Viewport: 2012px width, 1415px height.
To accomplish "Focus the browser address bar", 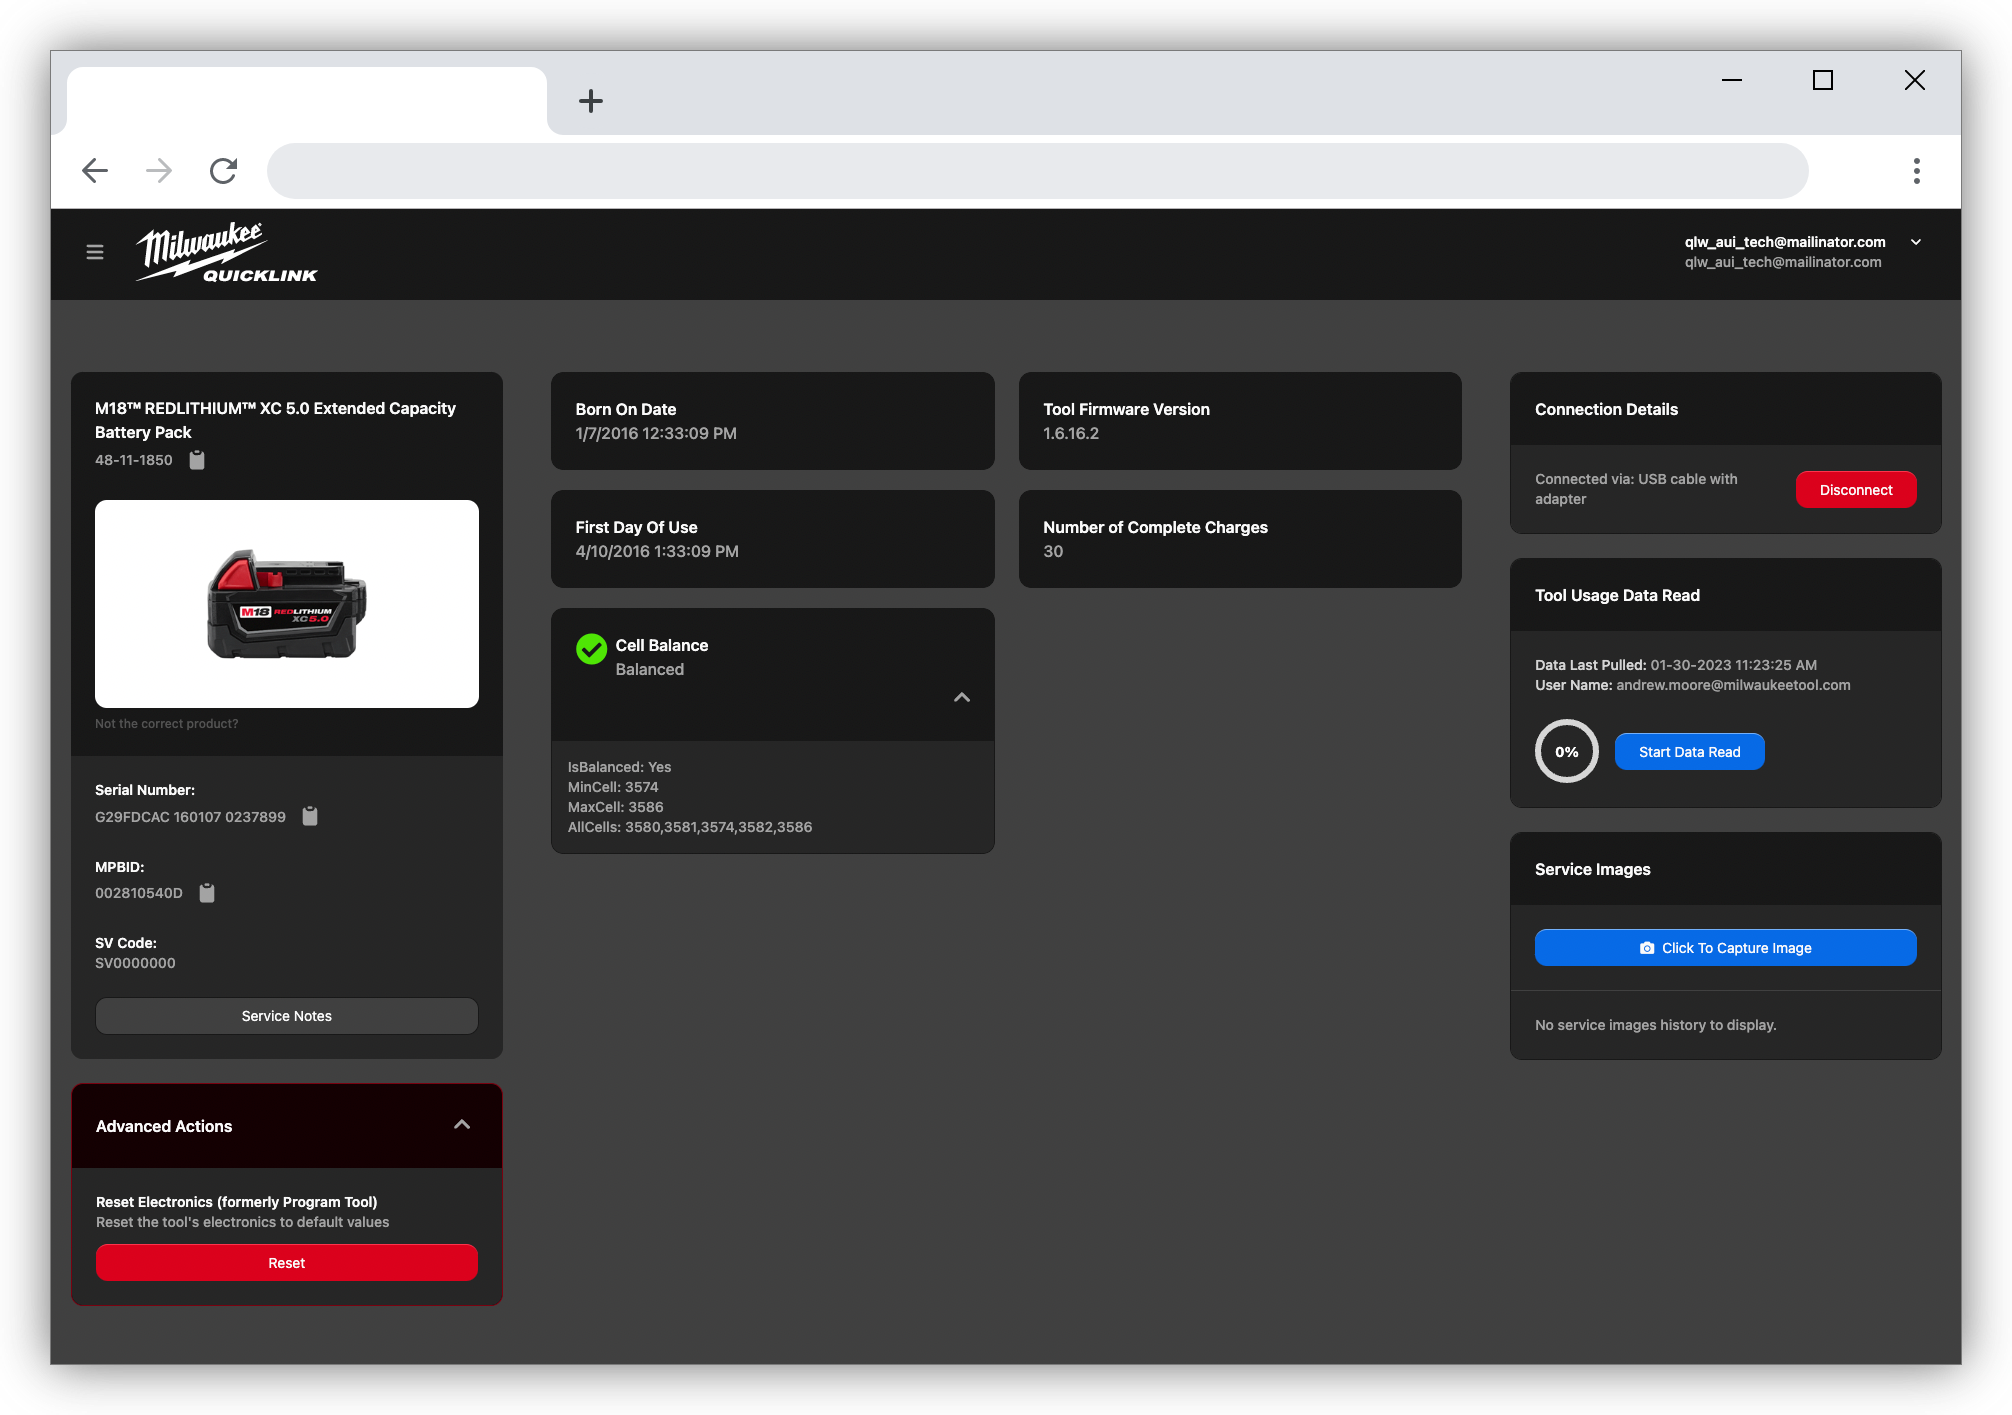I will [x=1037, y=171].
